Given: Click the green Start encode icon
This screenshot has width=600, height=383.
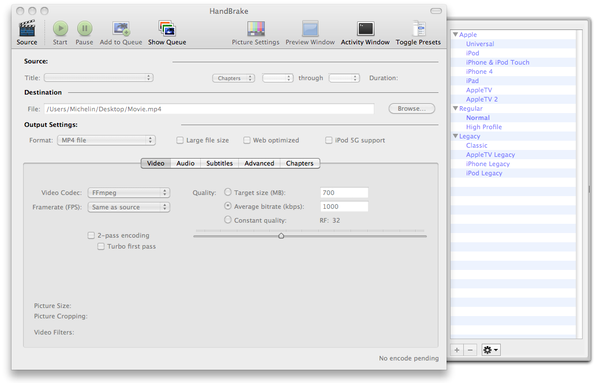Looking at the screenshot, I should click(60, 28).
